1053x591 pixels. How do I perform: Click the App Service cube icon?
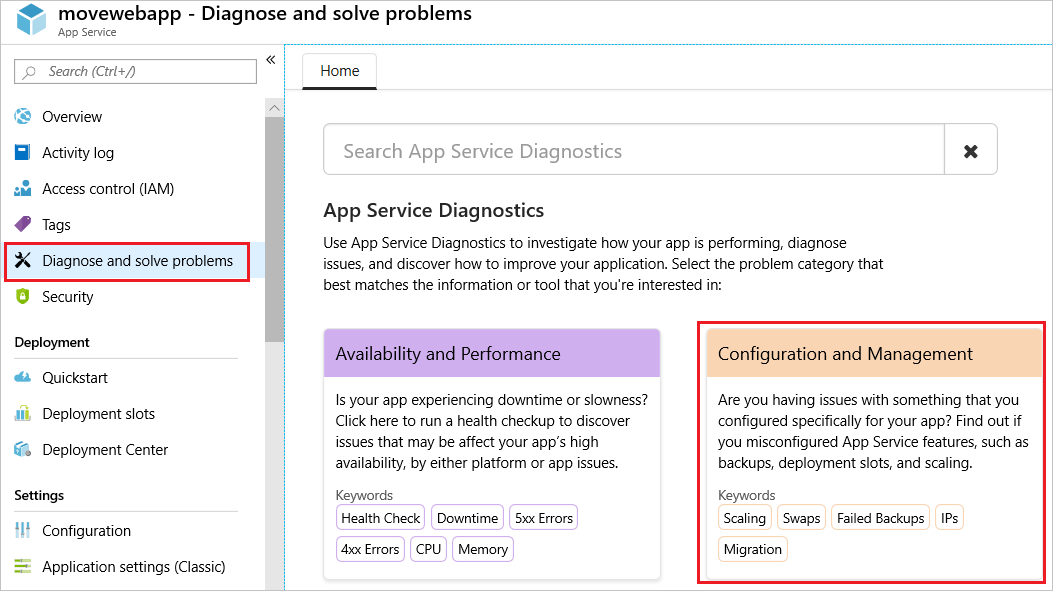tap(30, 19)
